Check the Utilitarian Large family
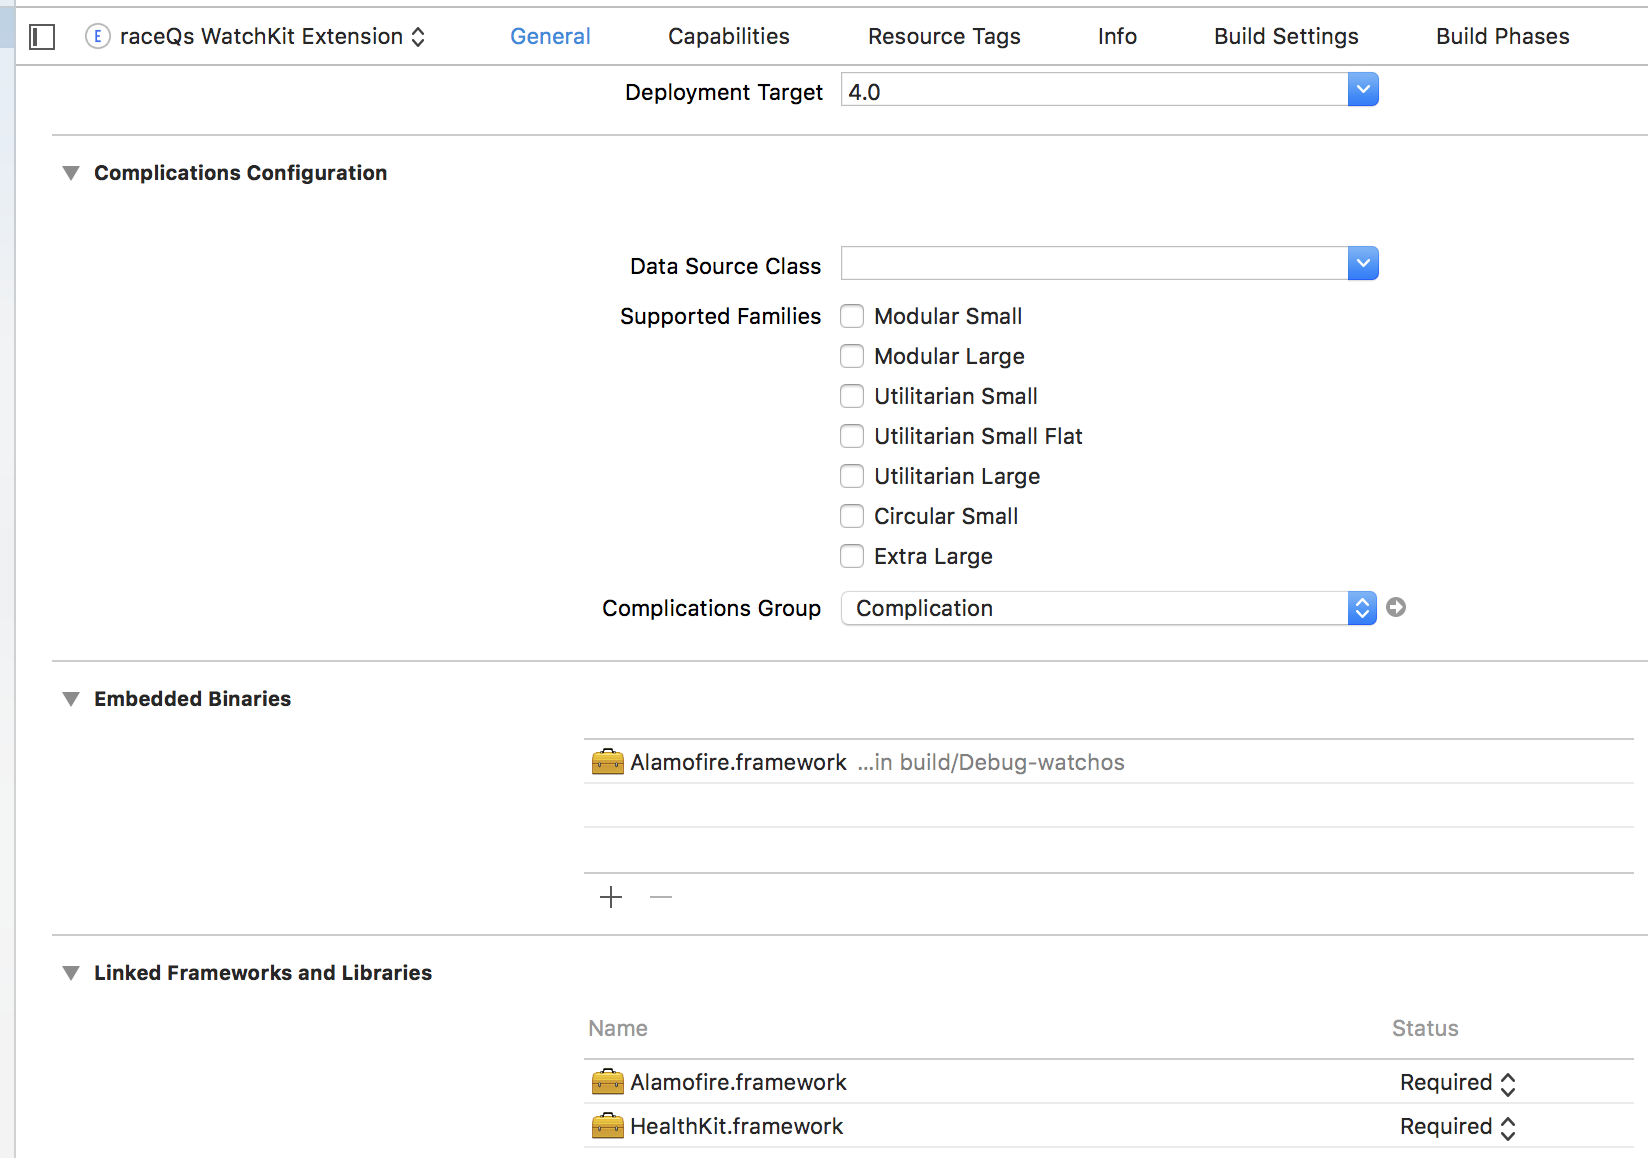Image resolution: width=1648 pixels, height=1158 pixels. (x=852, y=476)
